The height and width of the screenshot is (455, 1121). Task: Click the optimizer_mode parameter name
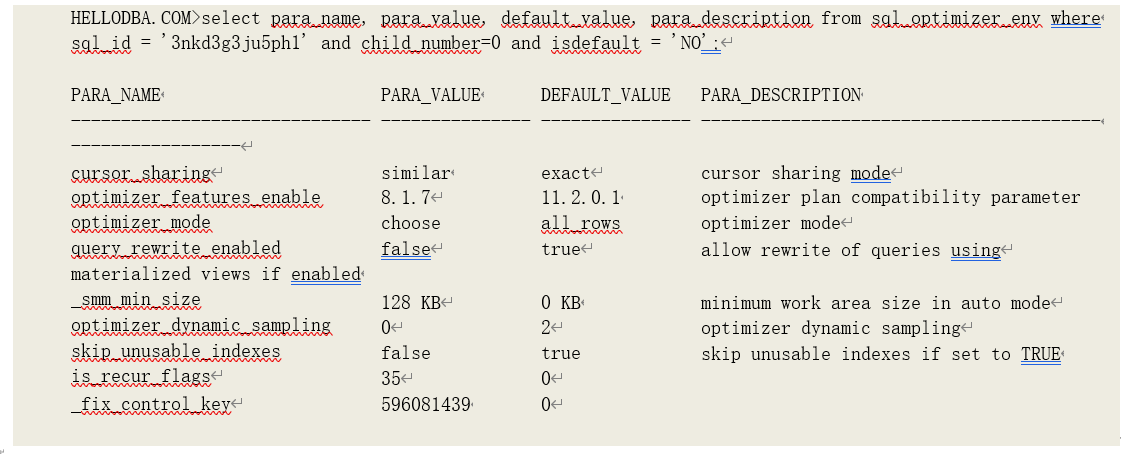141,223
